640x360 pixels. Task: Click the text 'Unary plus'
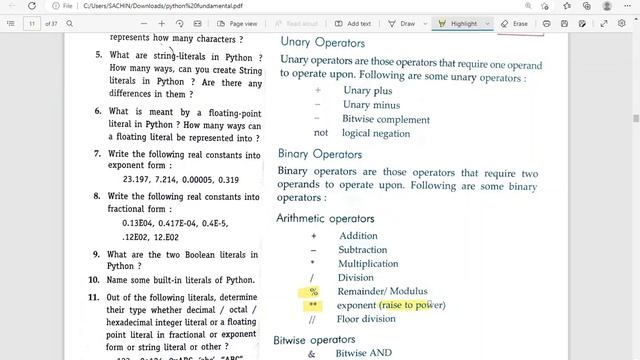(x=368, y=91)
